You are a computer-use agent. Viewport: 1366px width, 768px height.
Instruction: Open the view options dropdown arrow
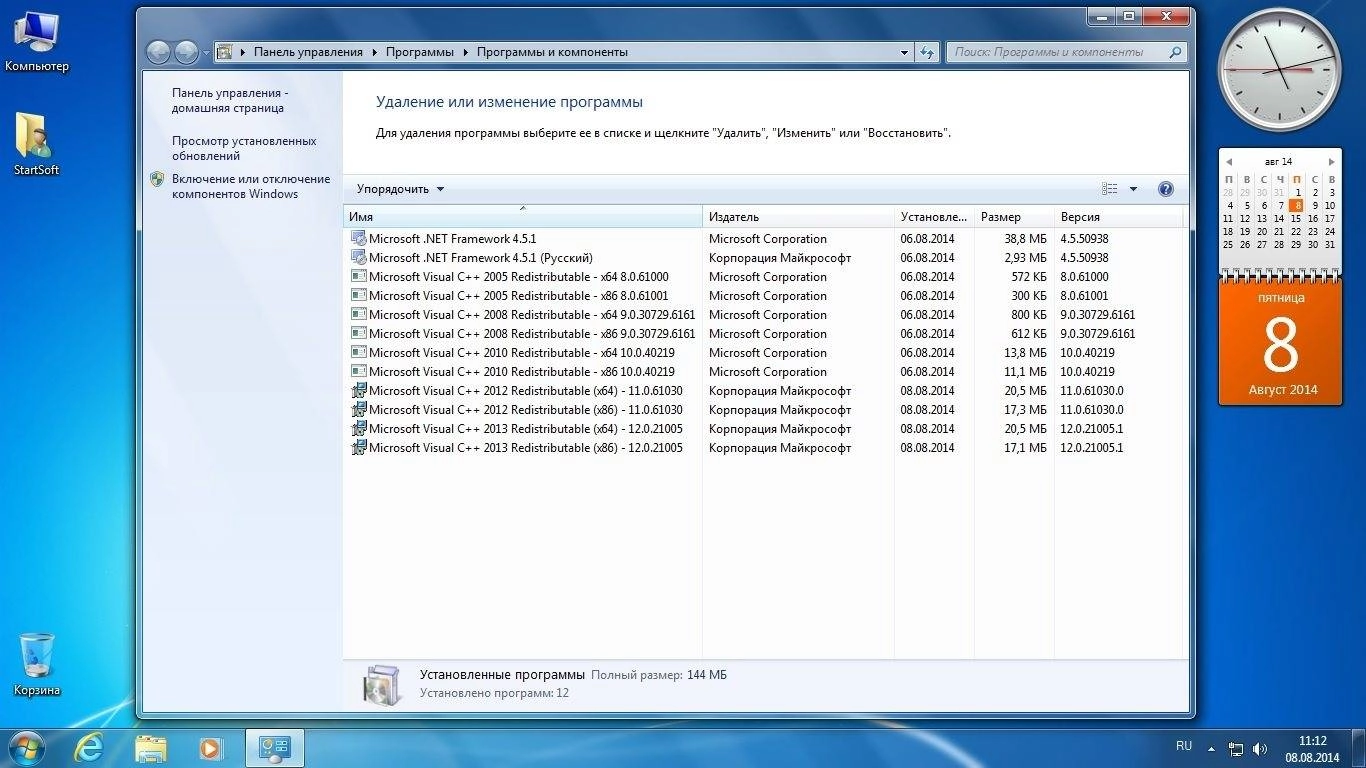(x=1133, y=189)
